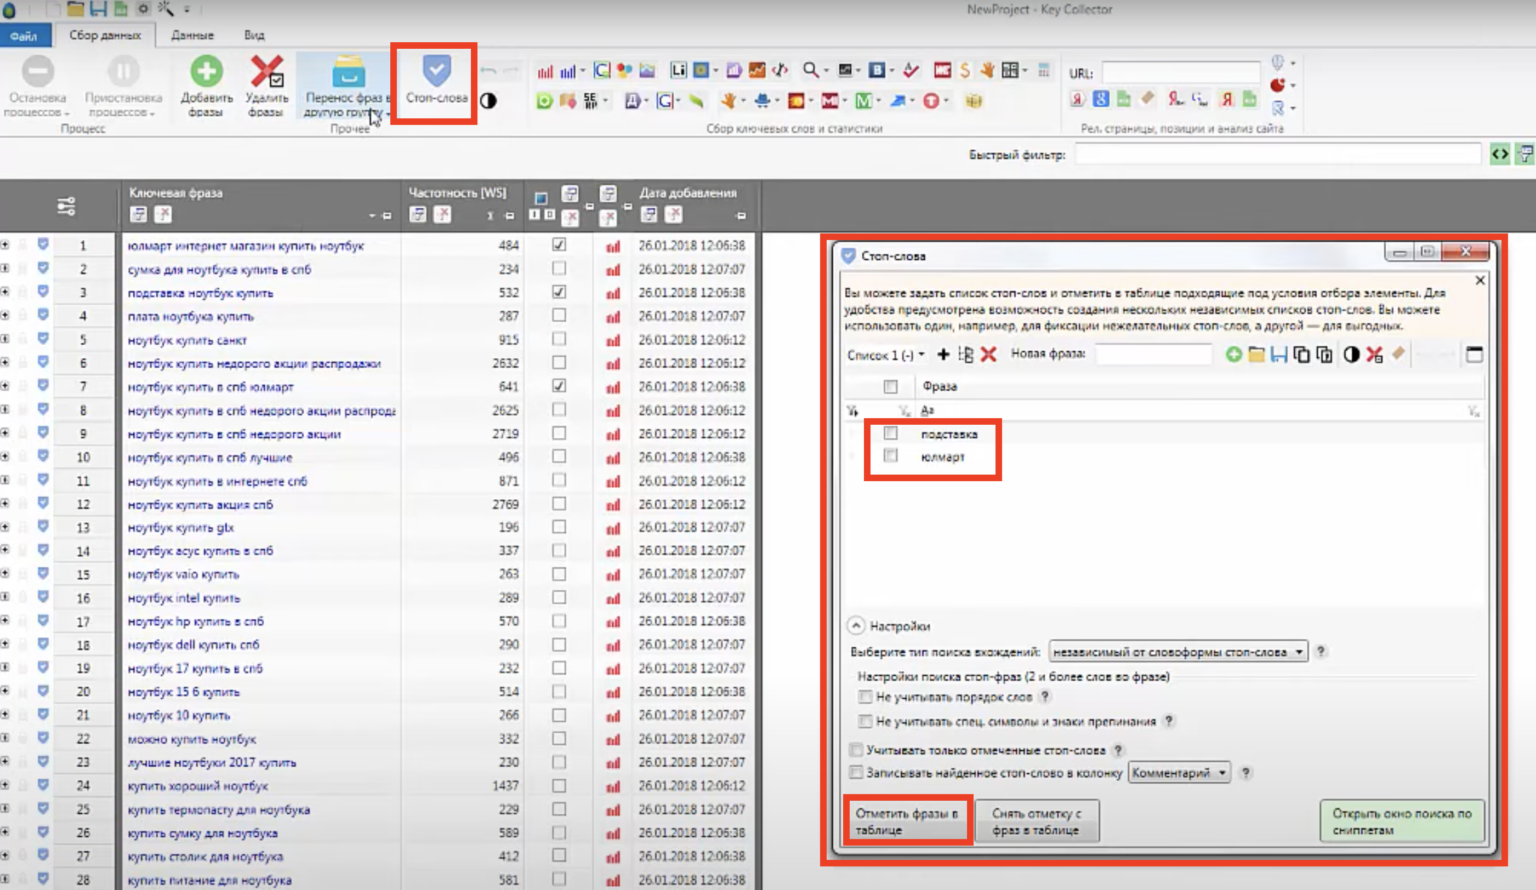Open dropdown arrow of Ключевая фраза column header
Screen dimensions: 1536x890
(372, 216)
